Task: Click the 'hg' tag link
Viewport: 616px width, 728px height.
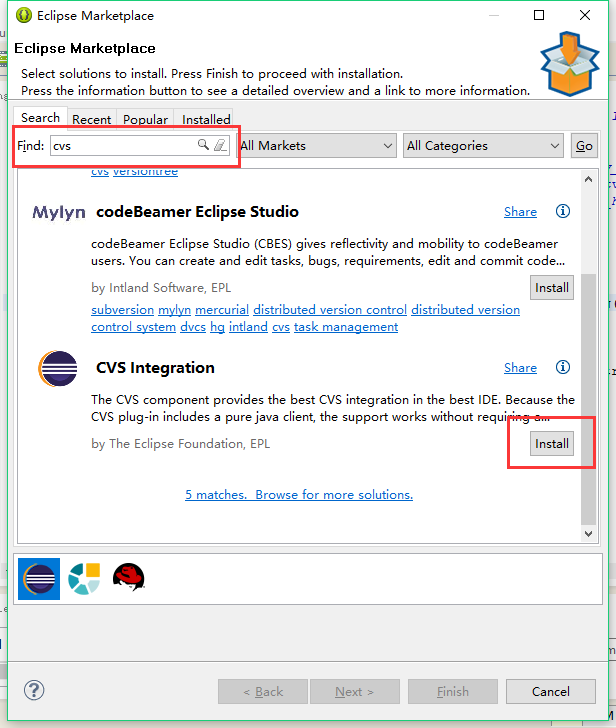Action: (x=217, y=327)
